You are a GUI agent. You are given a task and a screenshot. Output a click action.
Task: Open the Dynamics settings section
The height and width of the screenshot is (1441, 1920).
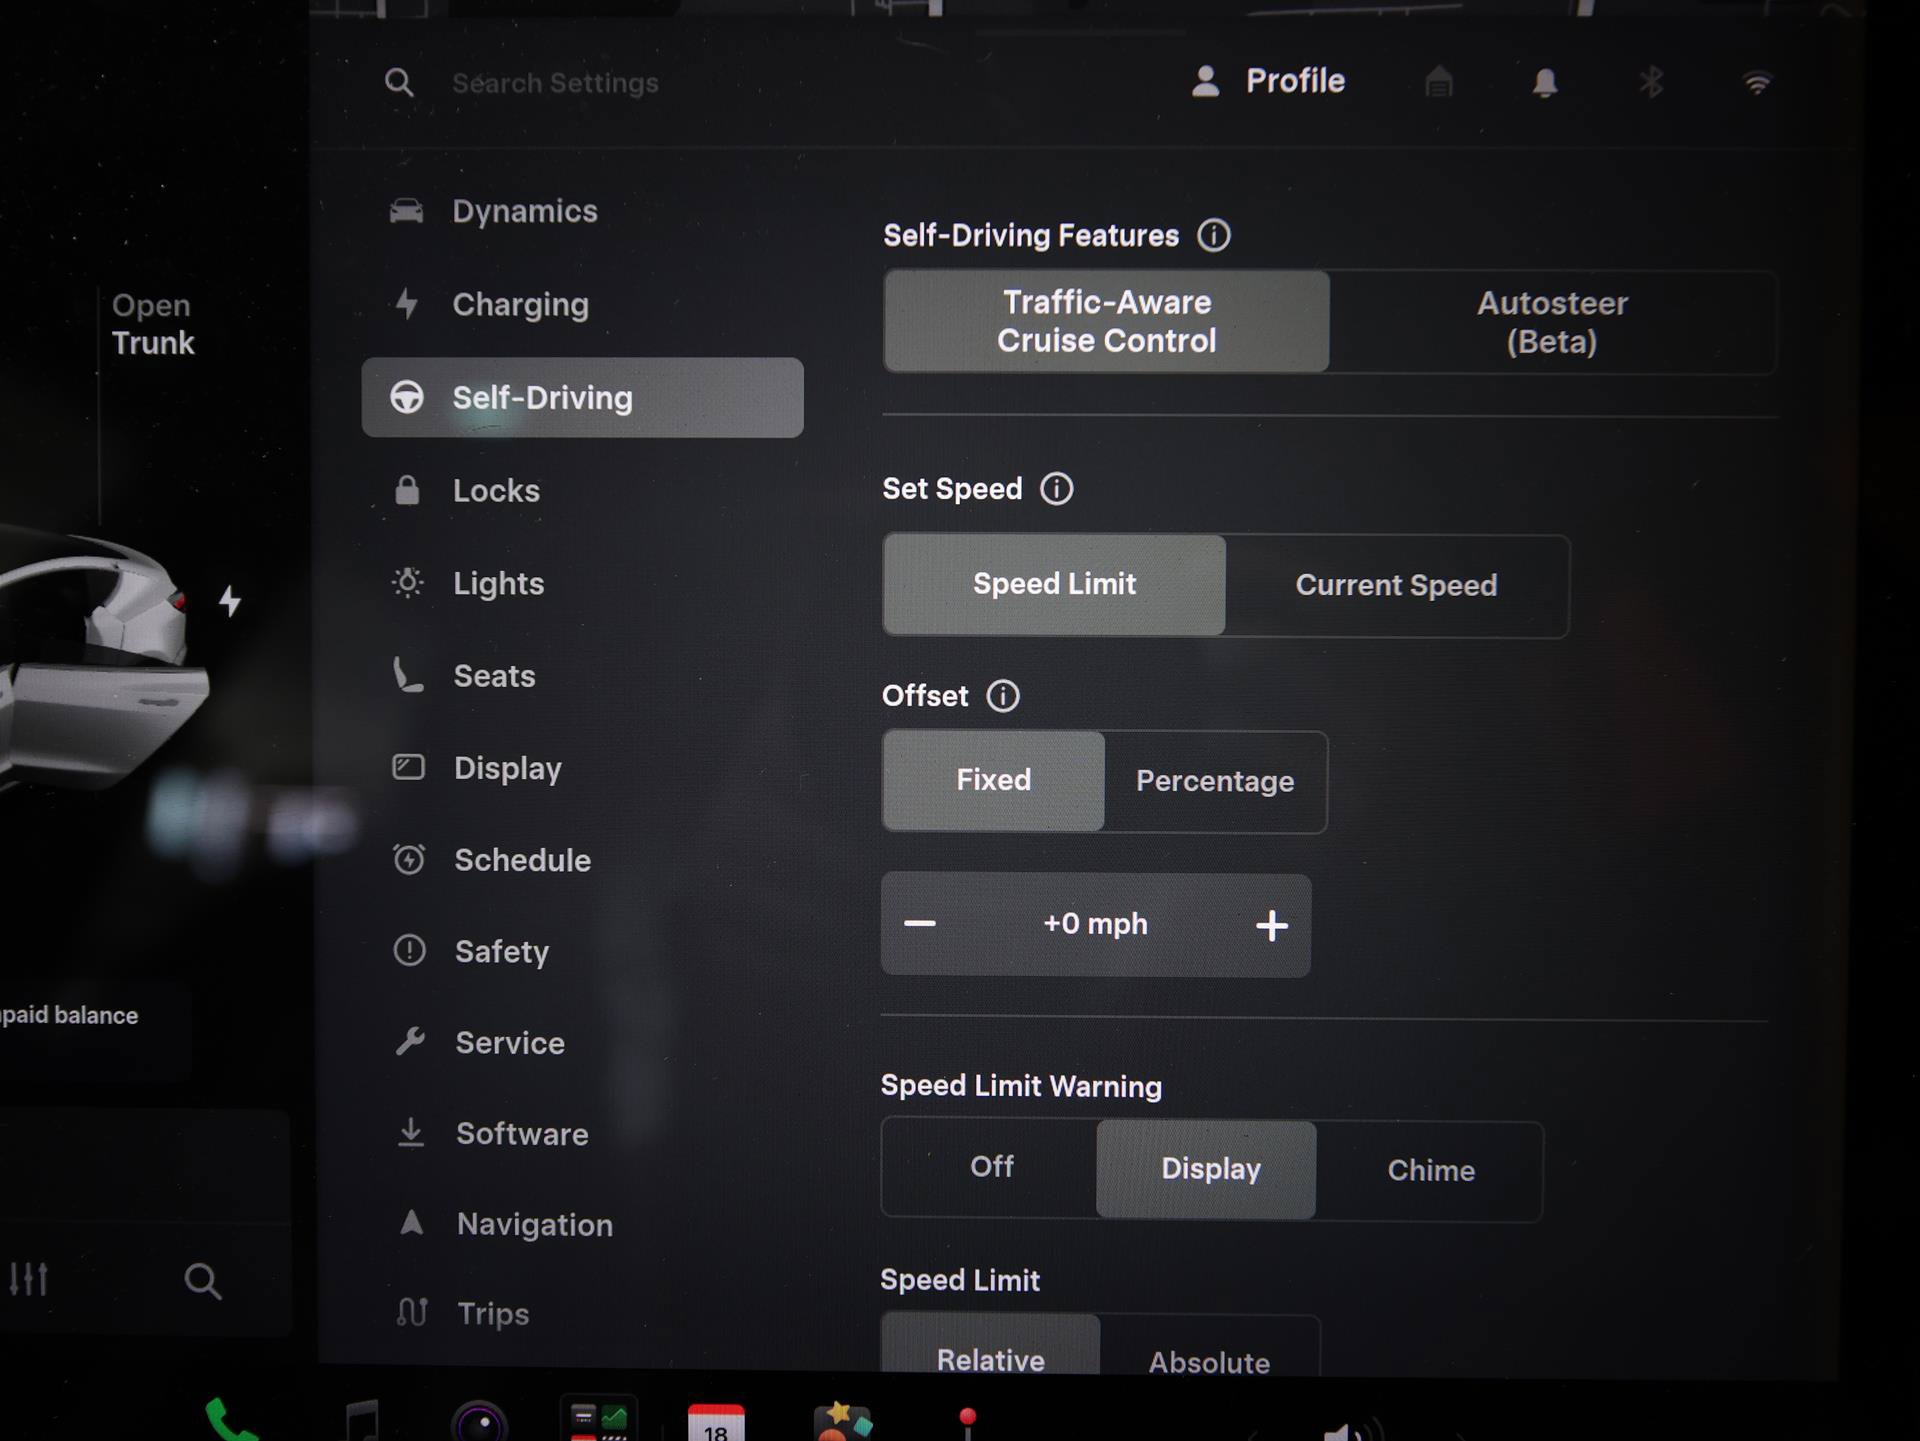click(x=582, y=211)
